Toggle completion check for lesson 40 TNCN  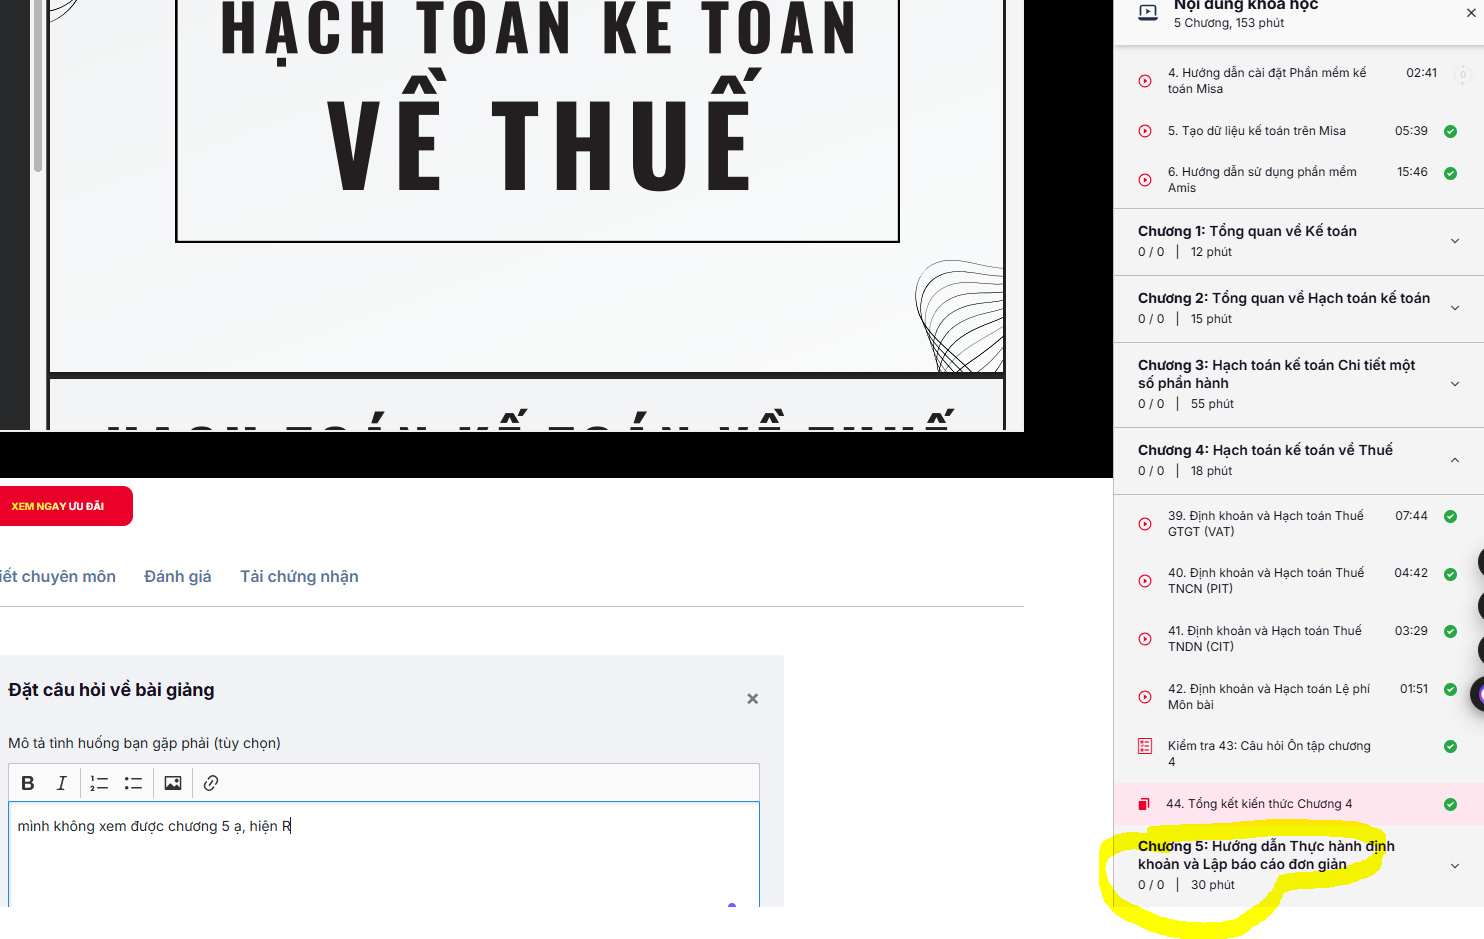coord(1450,574)
